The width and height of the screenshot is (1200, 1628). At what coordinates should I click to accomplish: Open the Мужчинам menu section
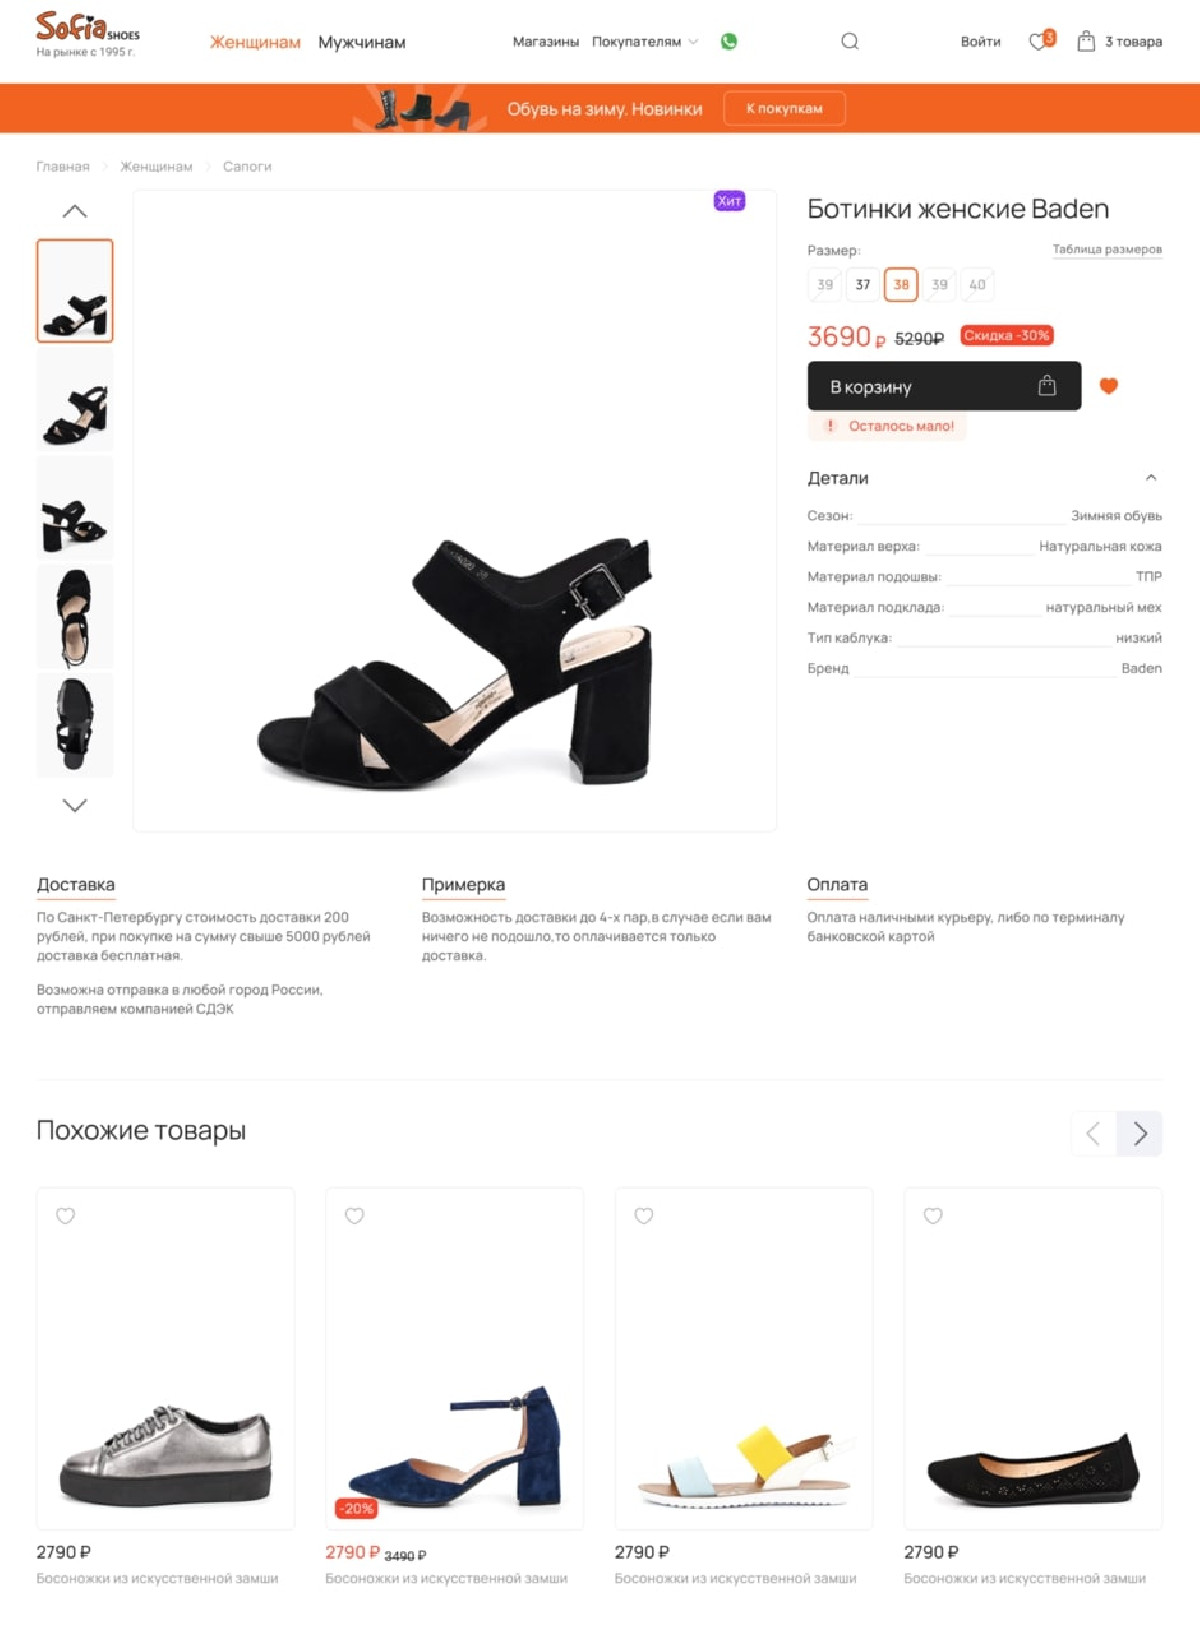362,42
